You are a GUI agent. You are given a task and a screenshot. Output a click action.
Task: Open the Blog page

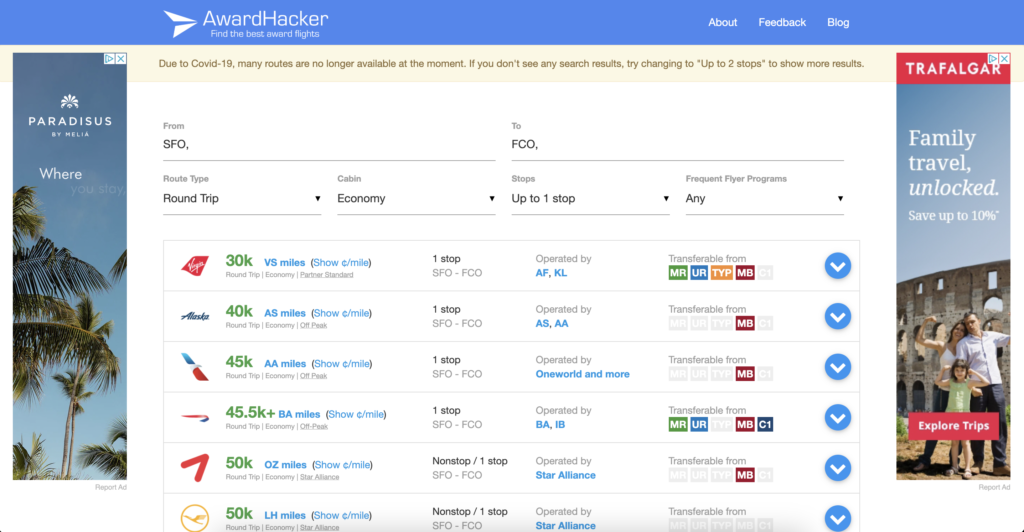point(838,22)
